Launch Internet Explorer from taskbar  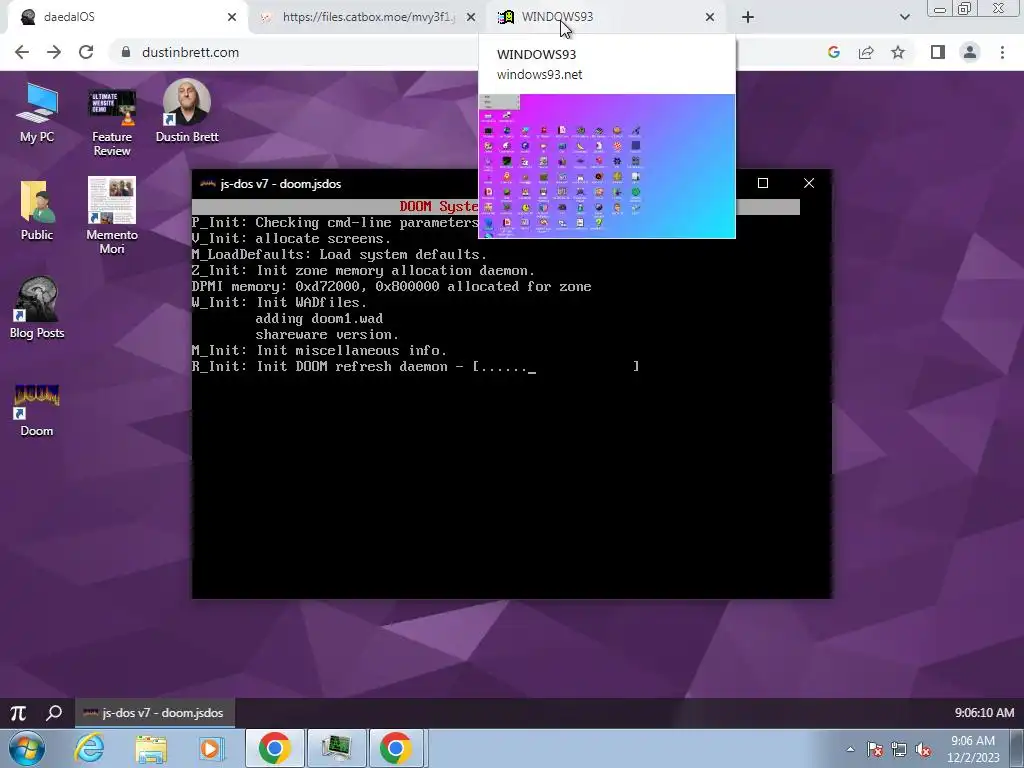[89, 748]
